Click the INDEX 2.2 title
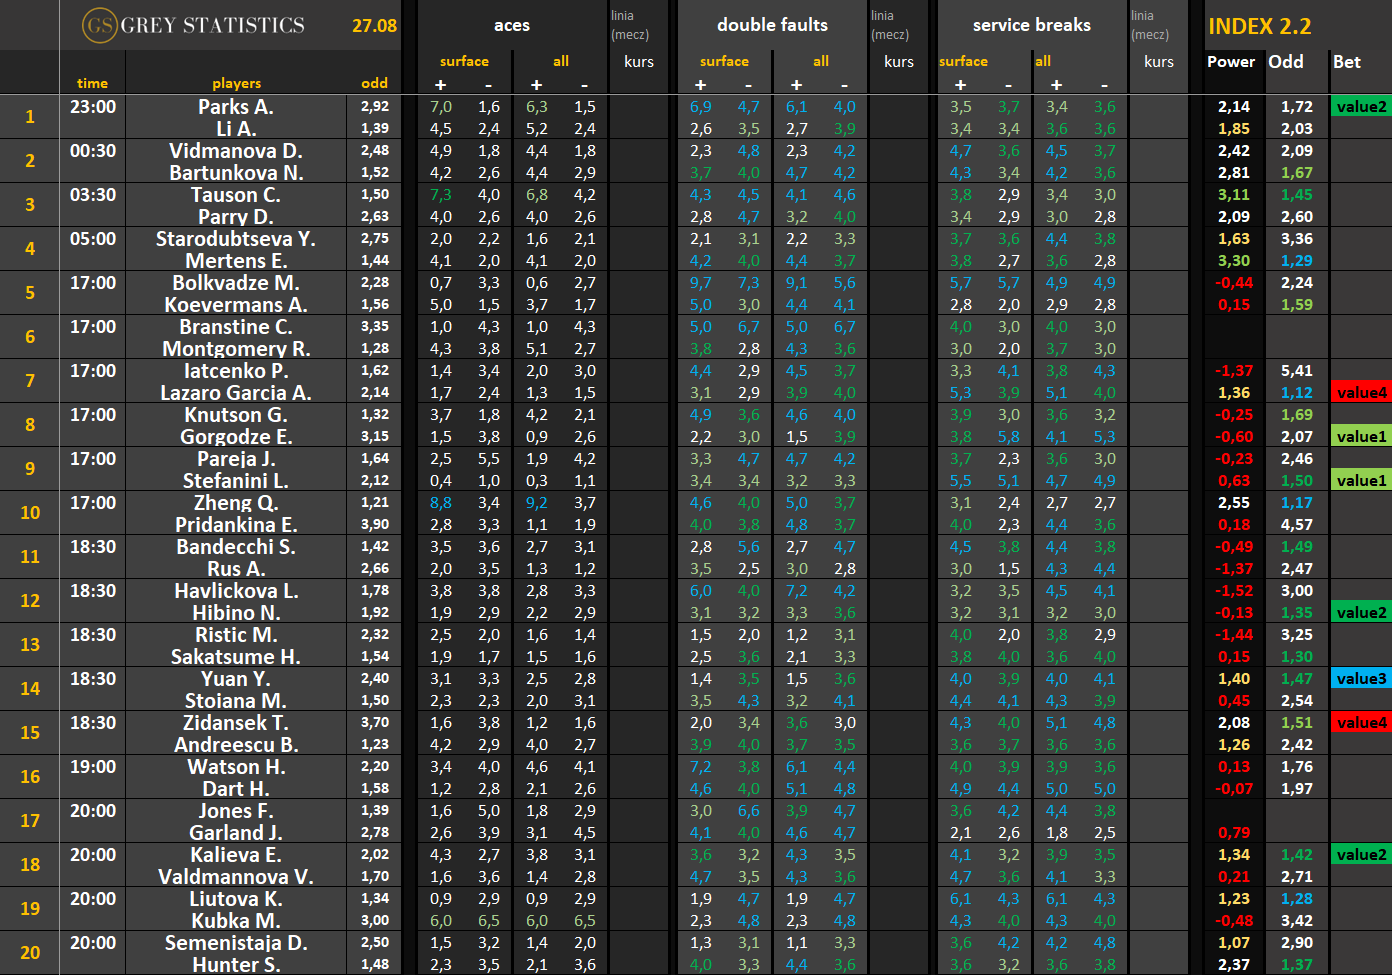 pyautogui.click(x=1259, y=27)
